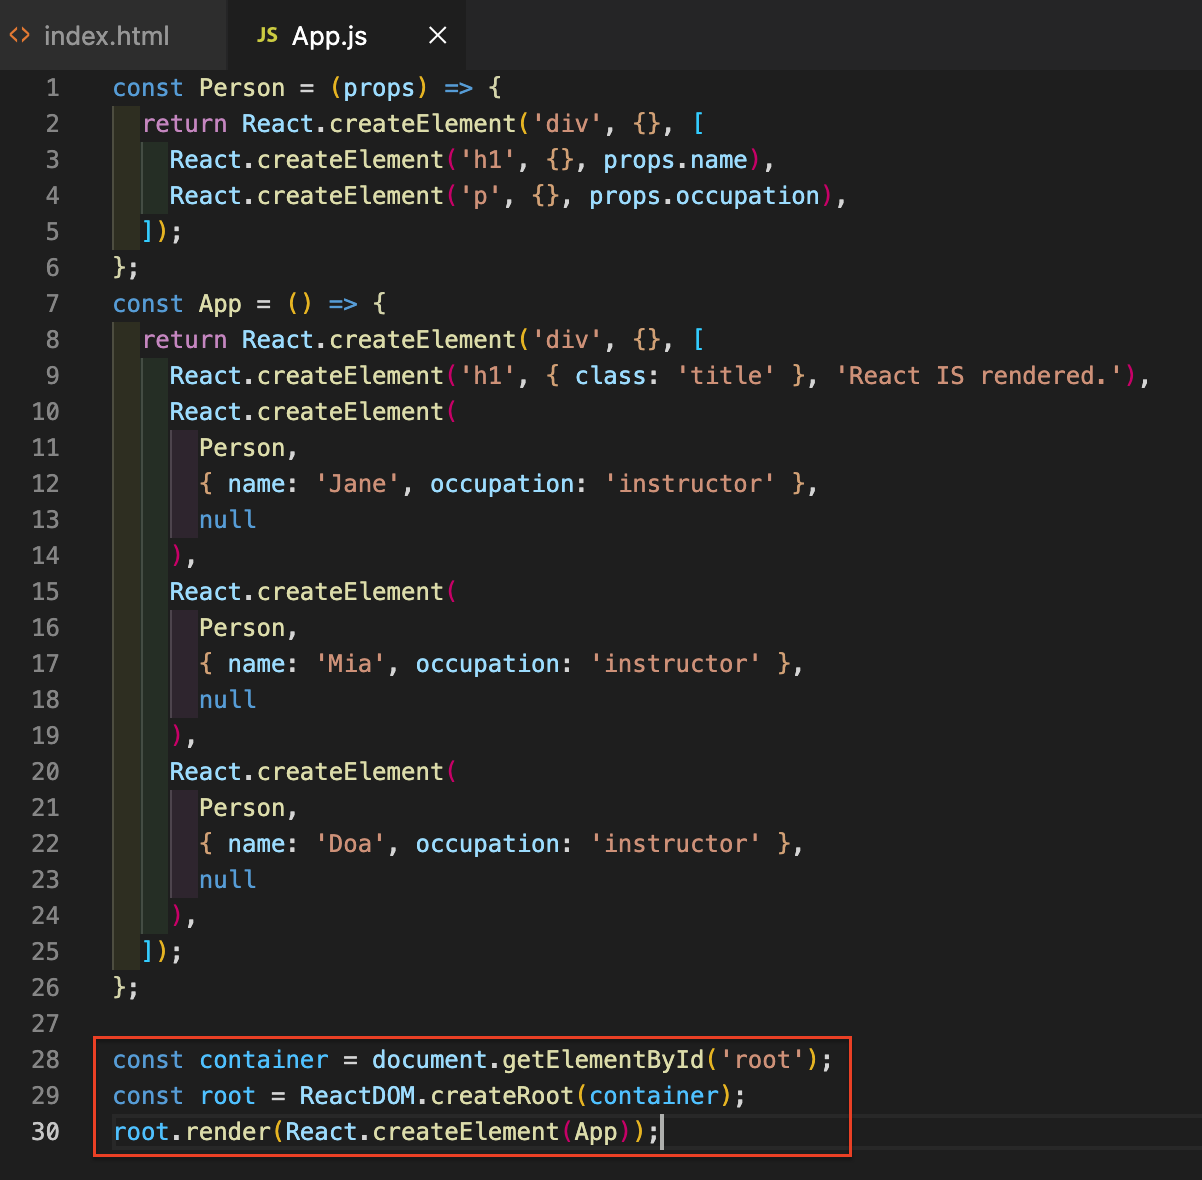Click the 'Mia' name string
The width and height of the screenshot is (1202, 1180).
tap(350, 664)
